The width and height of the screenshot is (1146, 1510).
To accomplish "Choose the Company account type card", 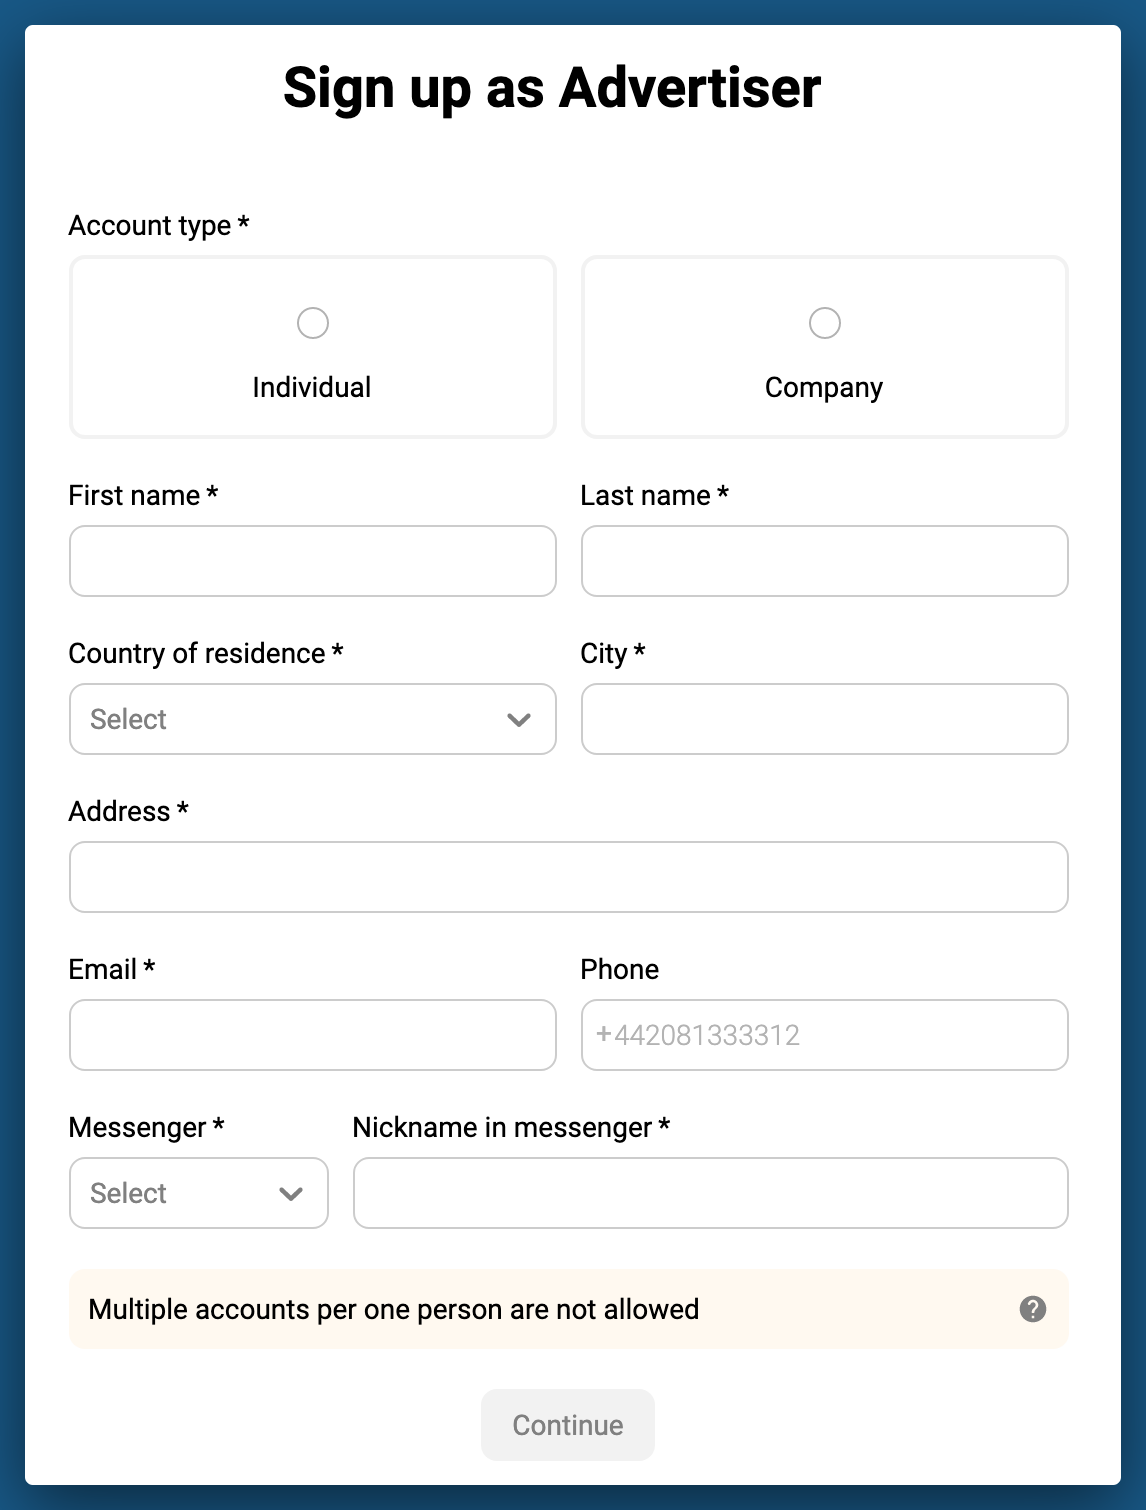I will click(825, 347).
